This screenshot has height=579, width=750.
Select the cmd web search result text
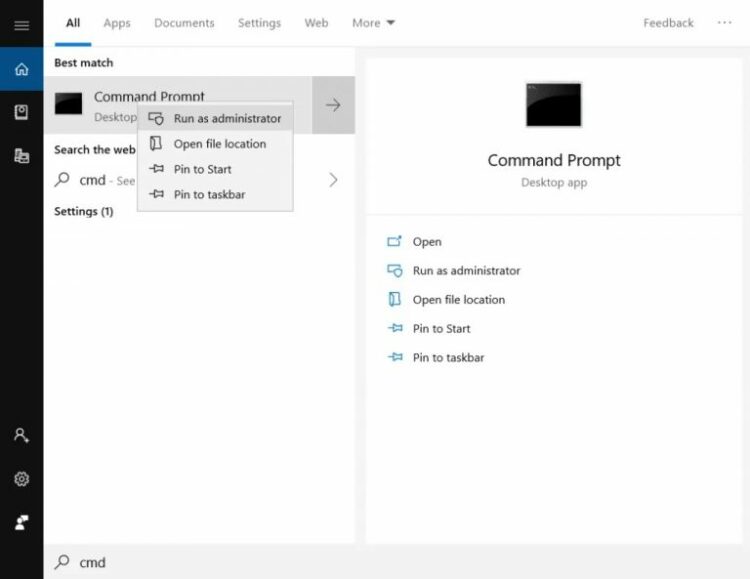coord(107,180)
